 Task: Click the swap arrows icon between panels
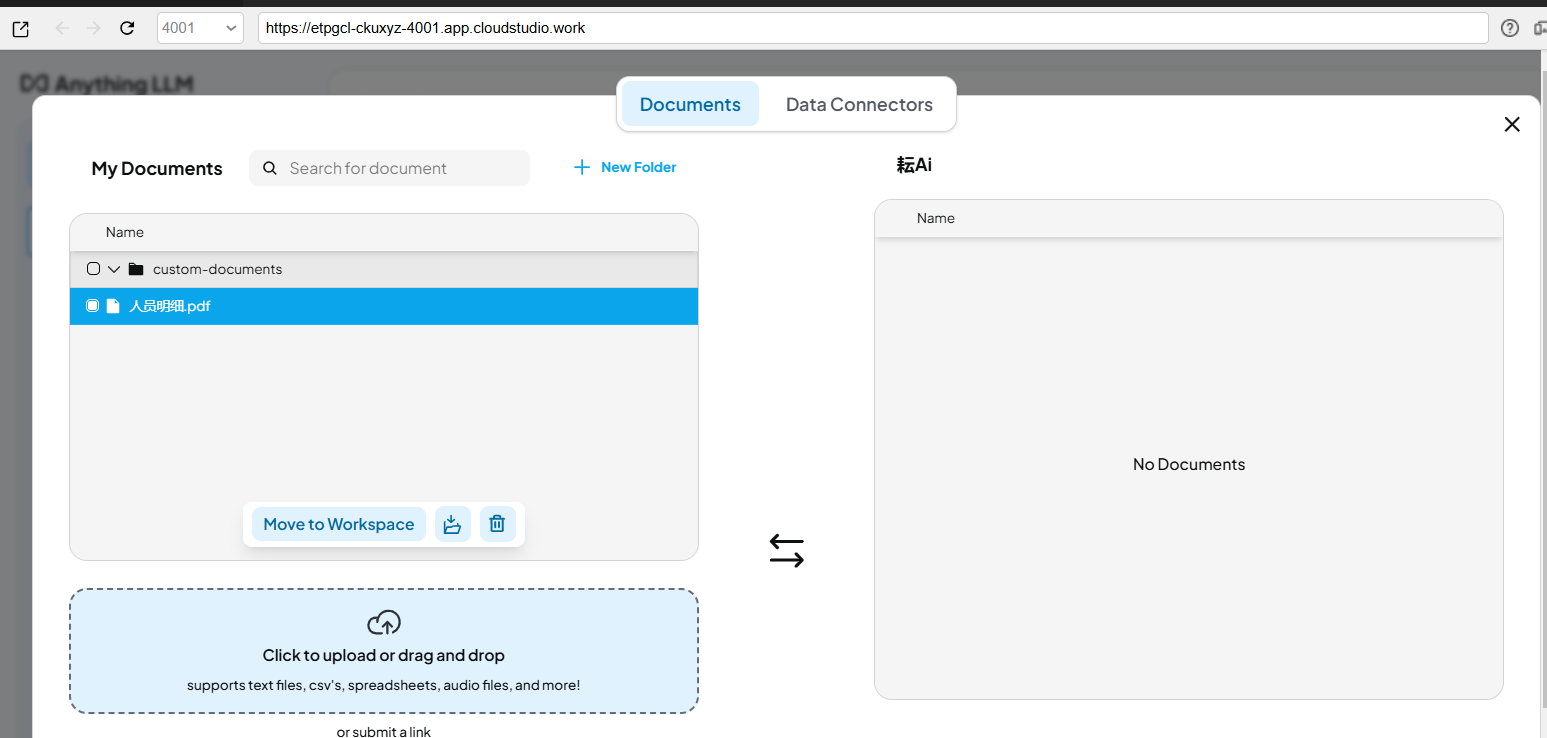point(787,551)
